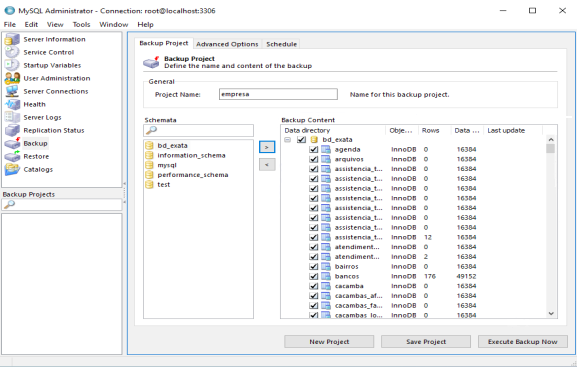Click the bd_exata icon in Backup Content
The height and width of the screenshot is (367, 582).
click(314, 140)
